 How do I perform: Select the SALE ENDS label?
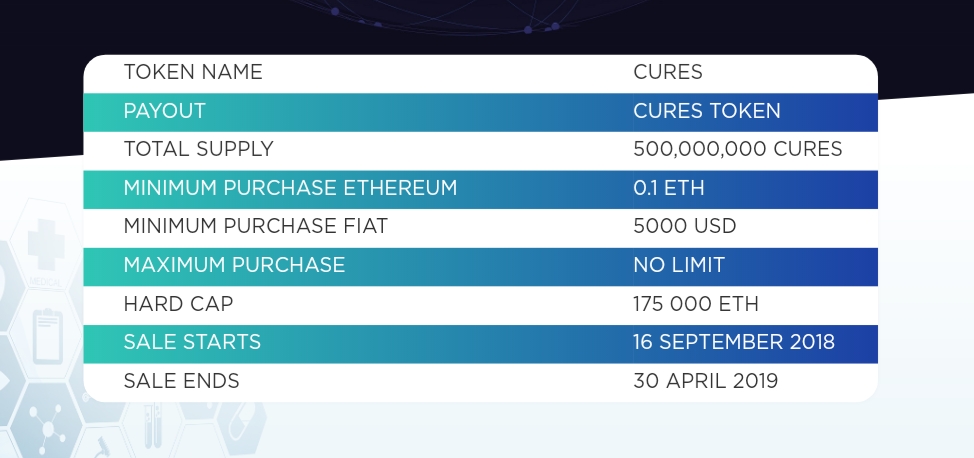tap(181, 381)
